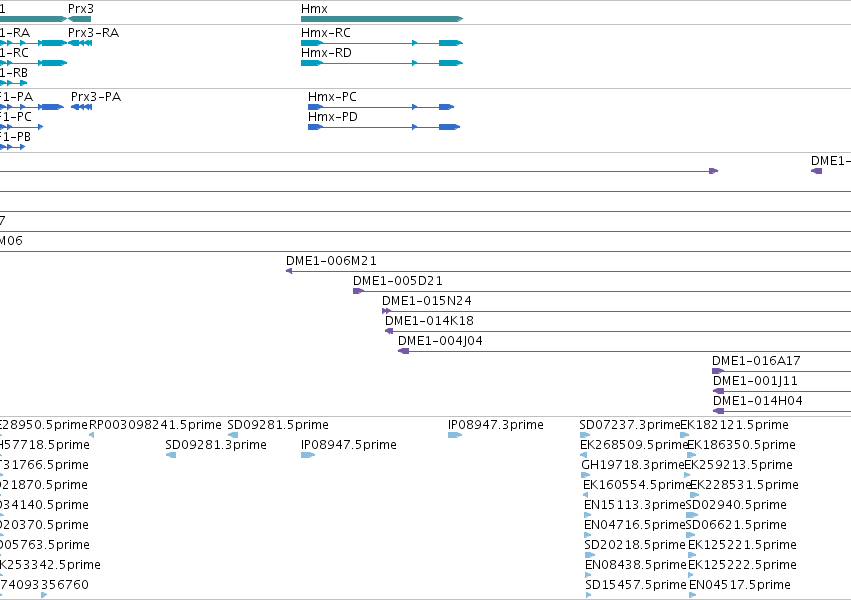Select the Hmx gene bar

click(x=382, y=19)
